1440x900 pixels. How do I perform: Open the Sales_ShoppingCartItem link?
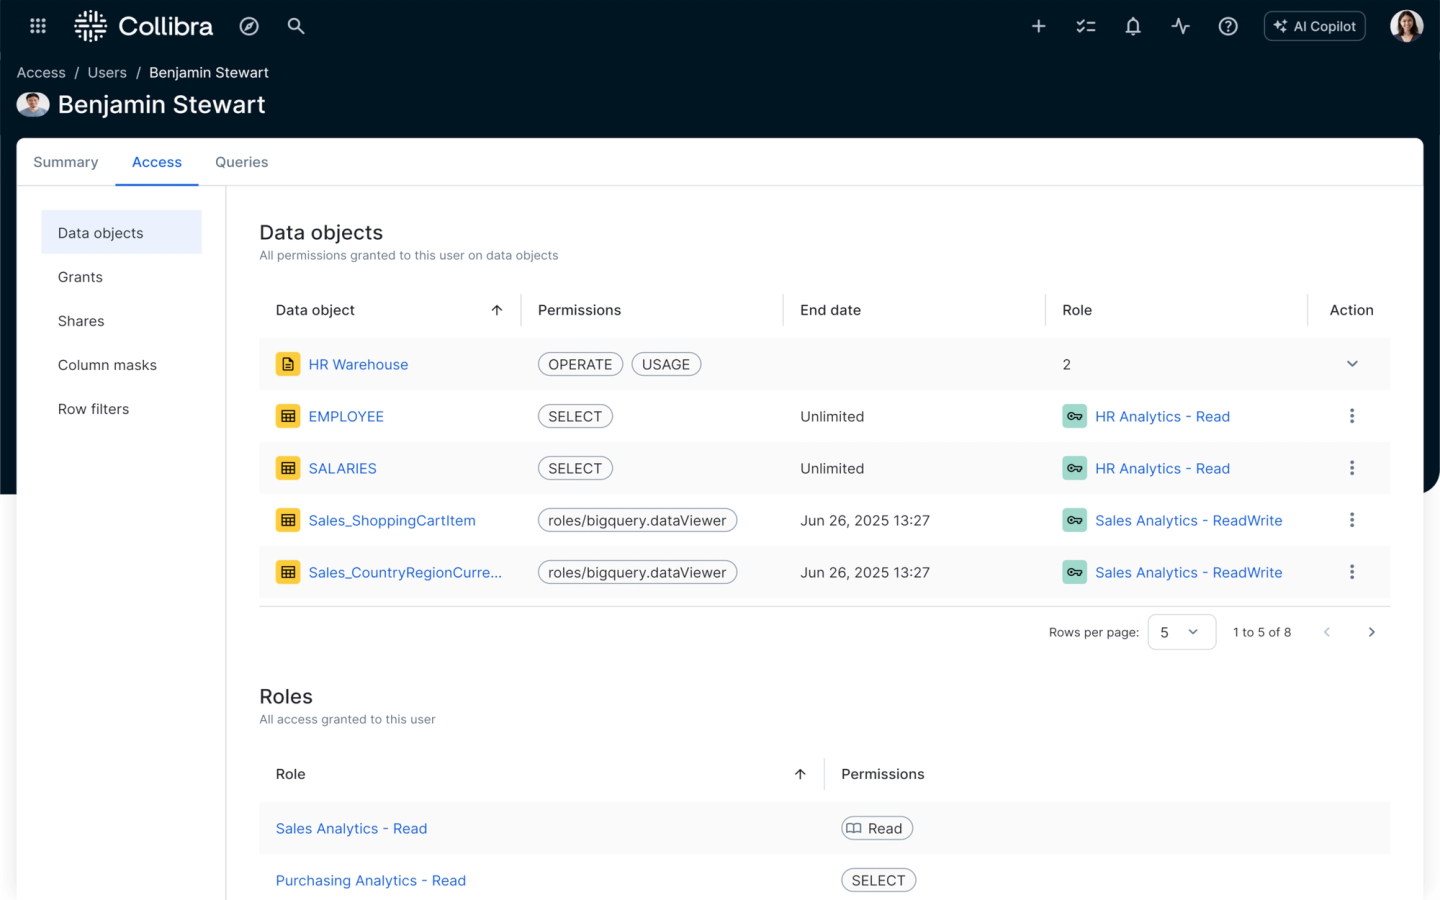click(x=392, y=520)
